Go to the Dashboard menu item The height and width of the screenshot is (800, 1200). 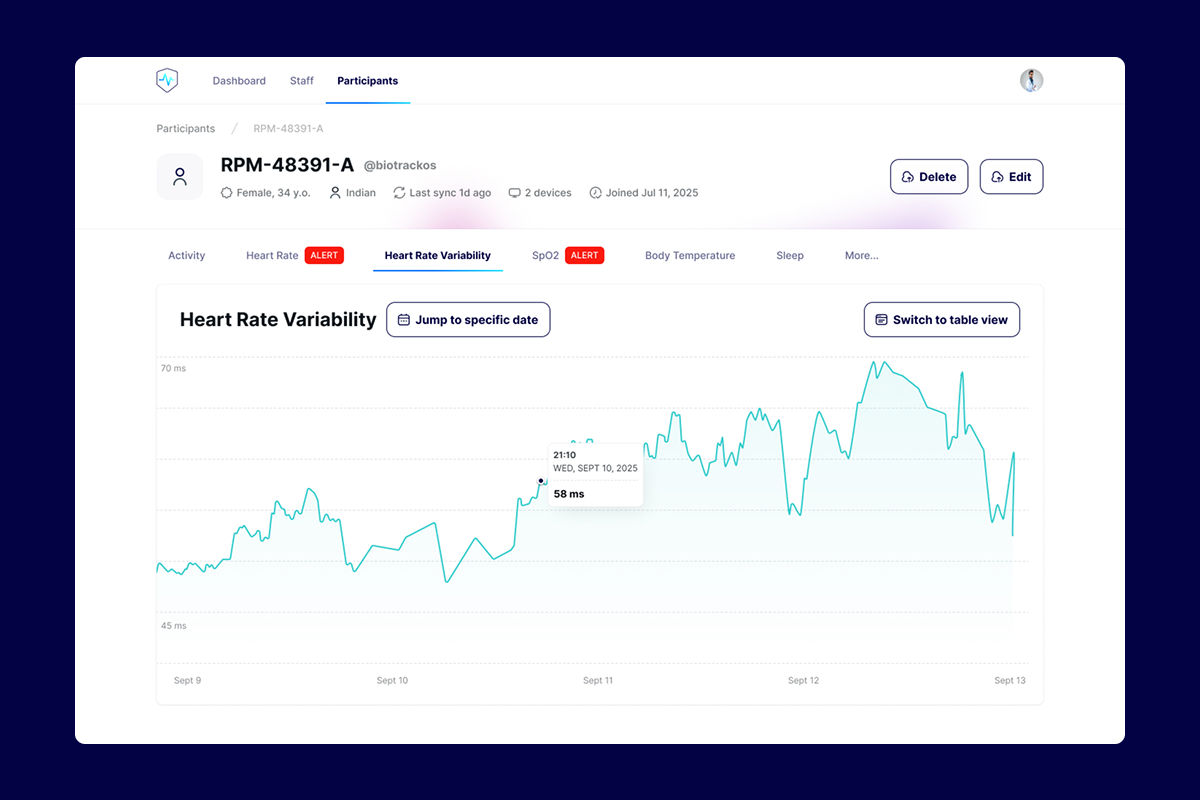tap(239, 81)
